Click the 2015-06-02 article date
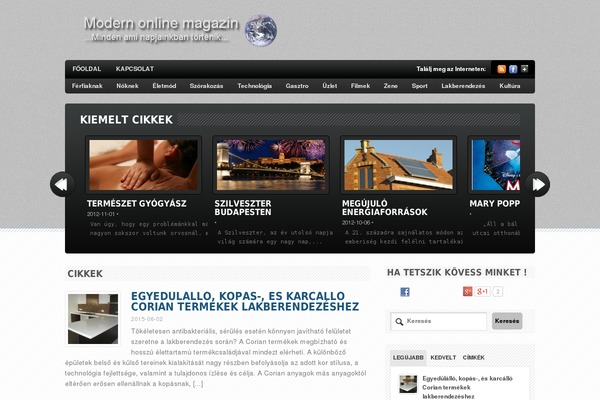 tap(147, 319)
